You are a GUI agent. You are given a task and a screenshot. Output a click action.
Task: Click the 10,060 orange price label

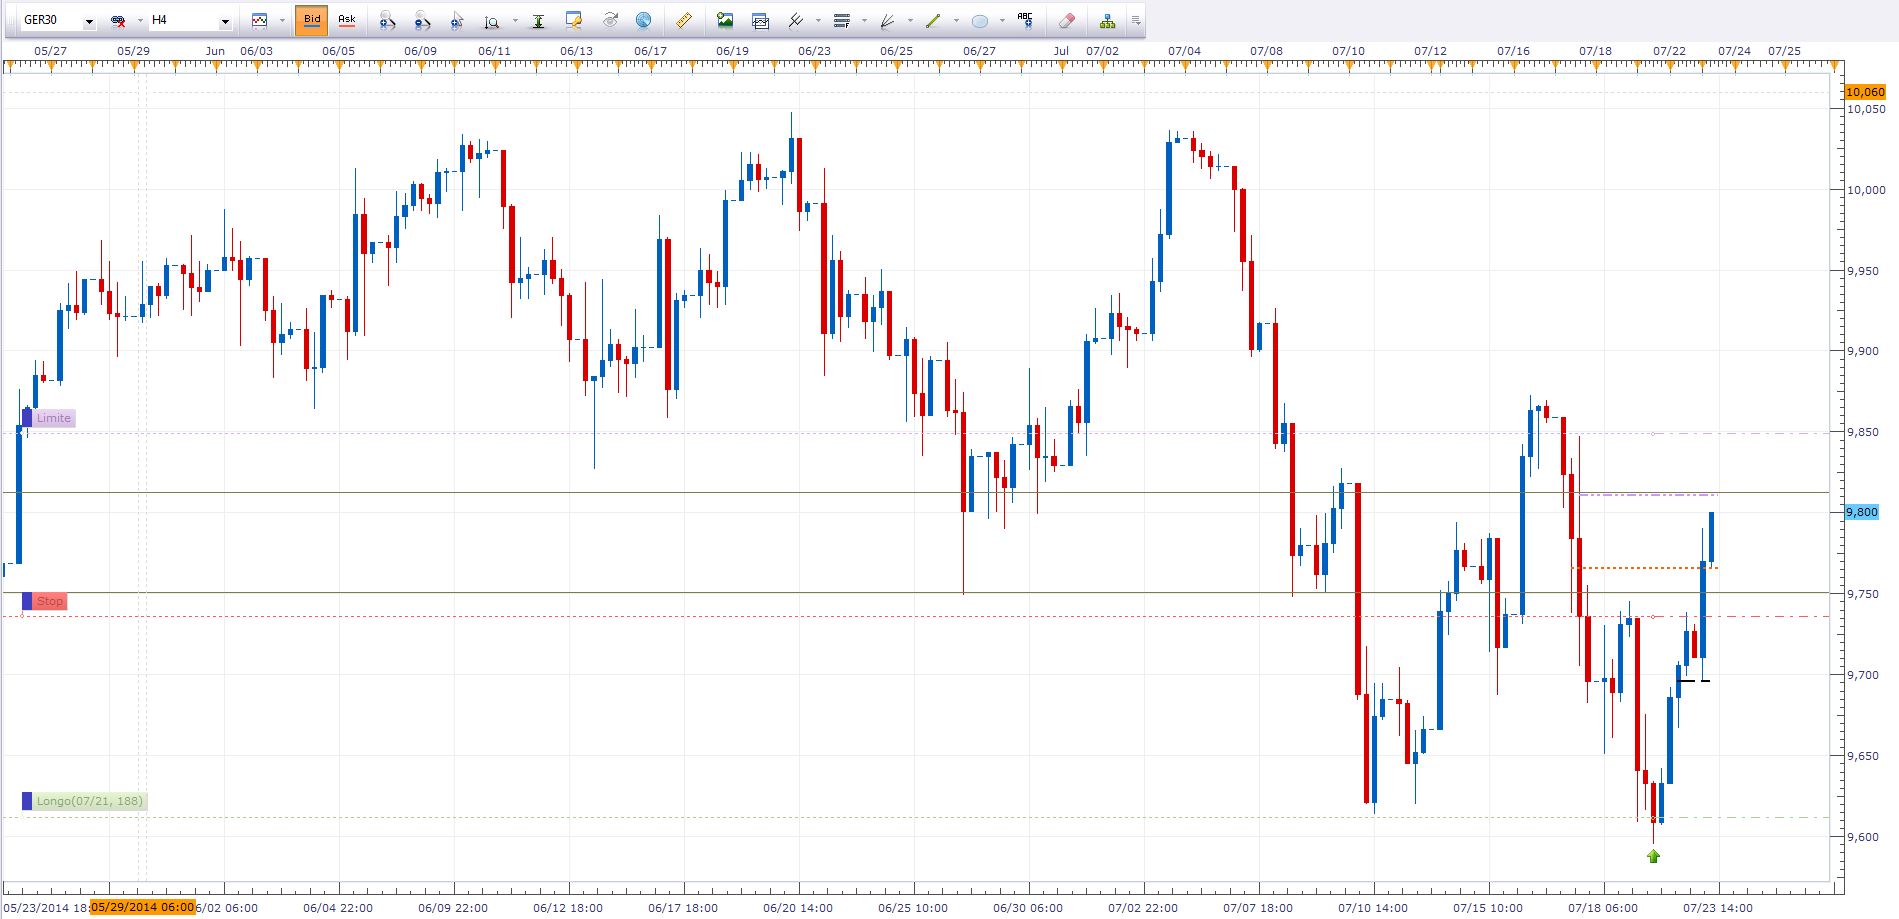click(x=1865, y=92)
